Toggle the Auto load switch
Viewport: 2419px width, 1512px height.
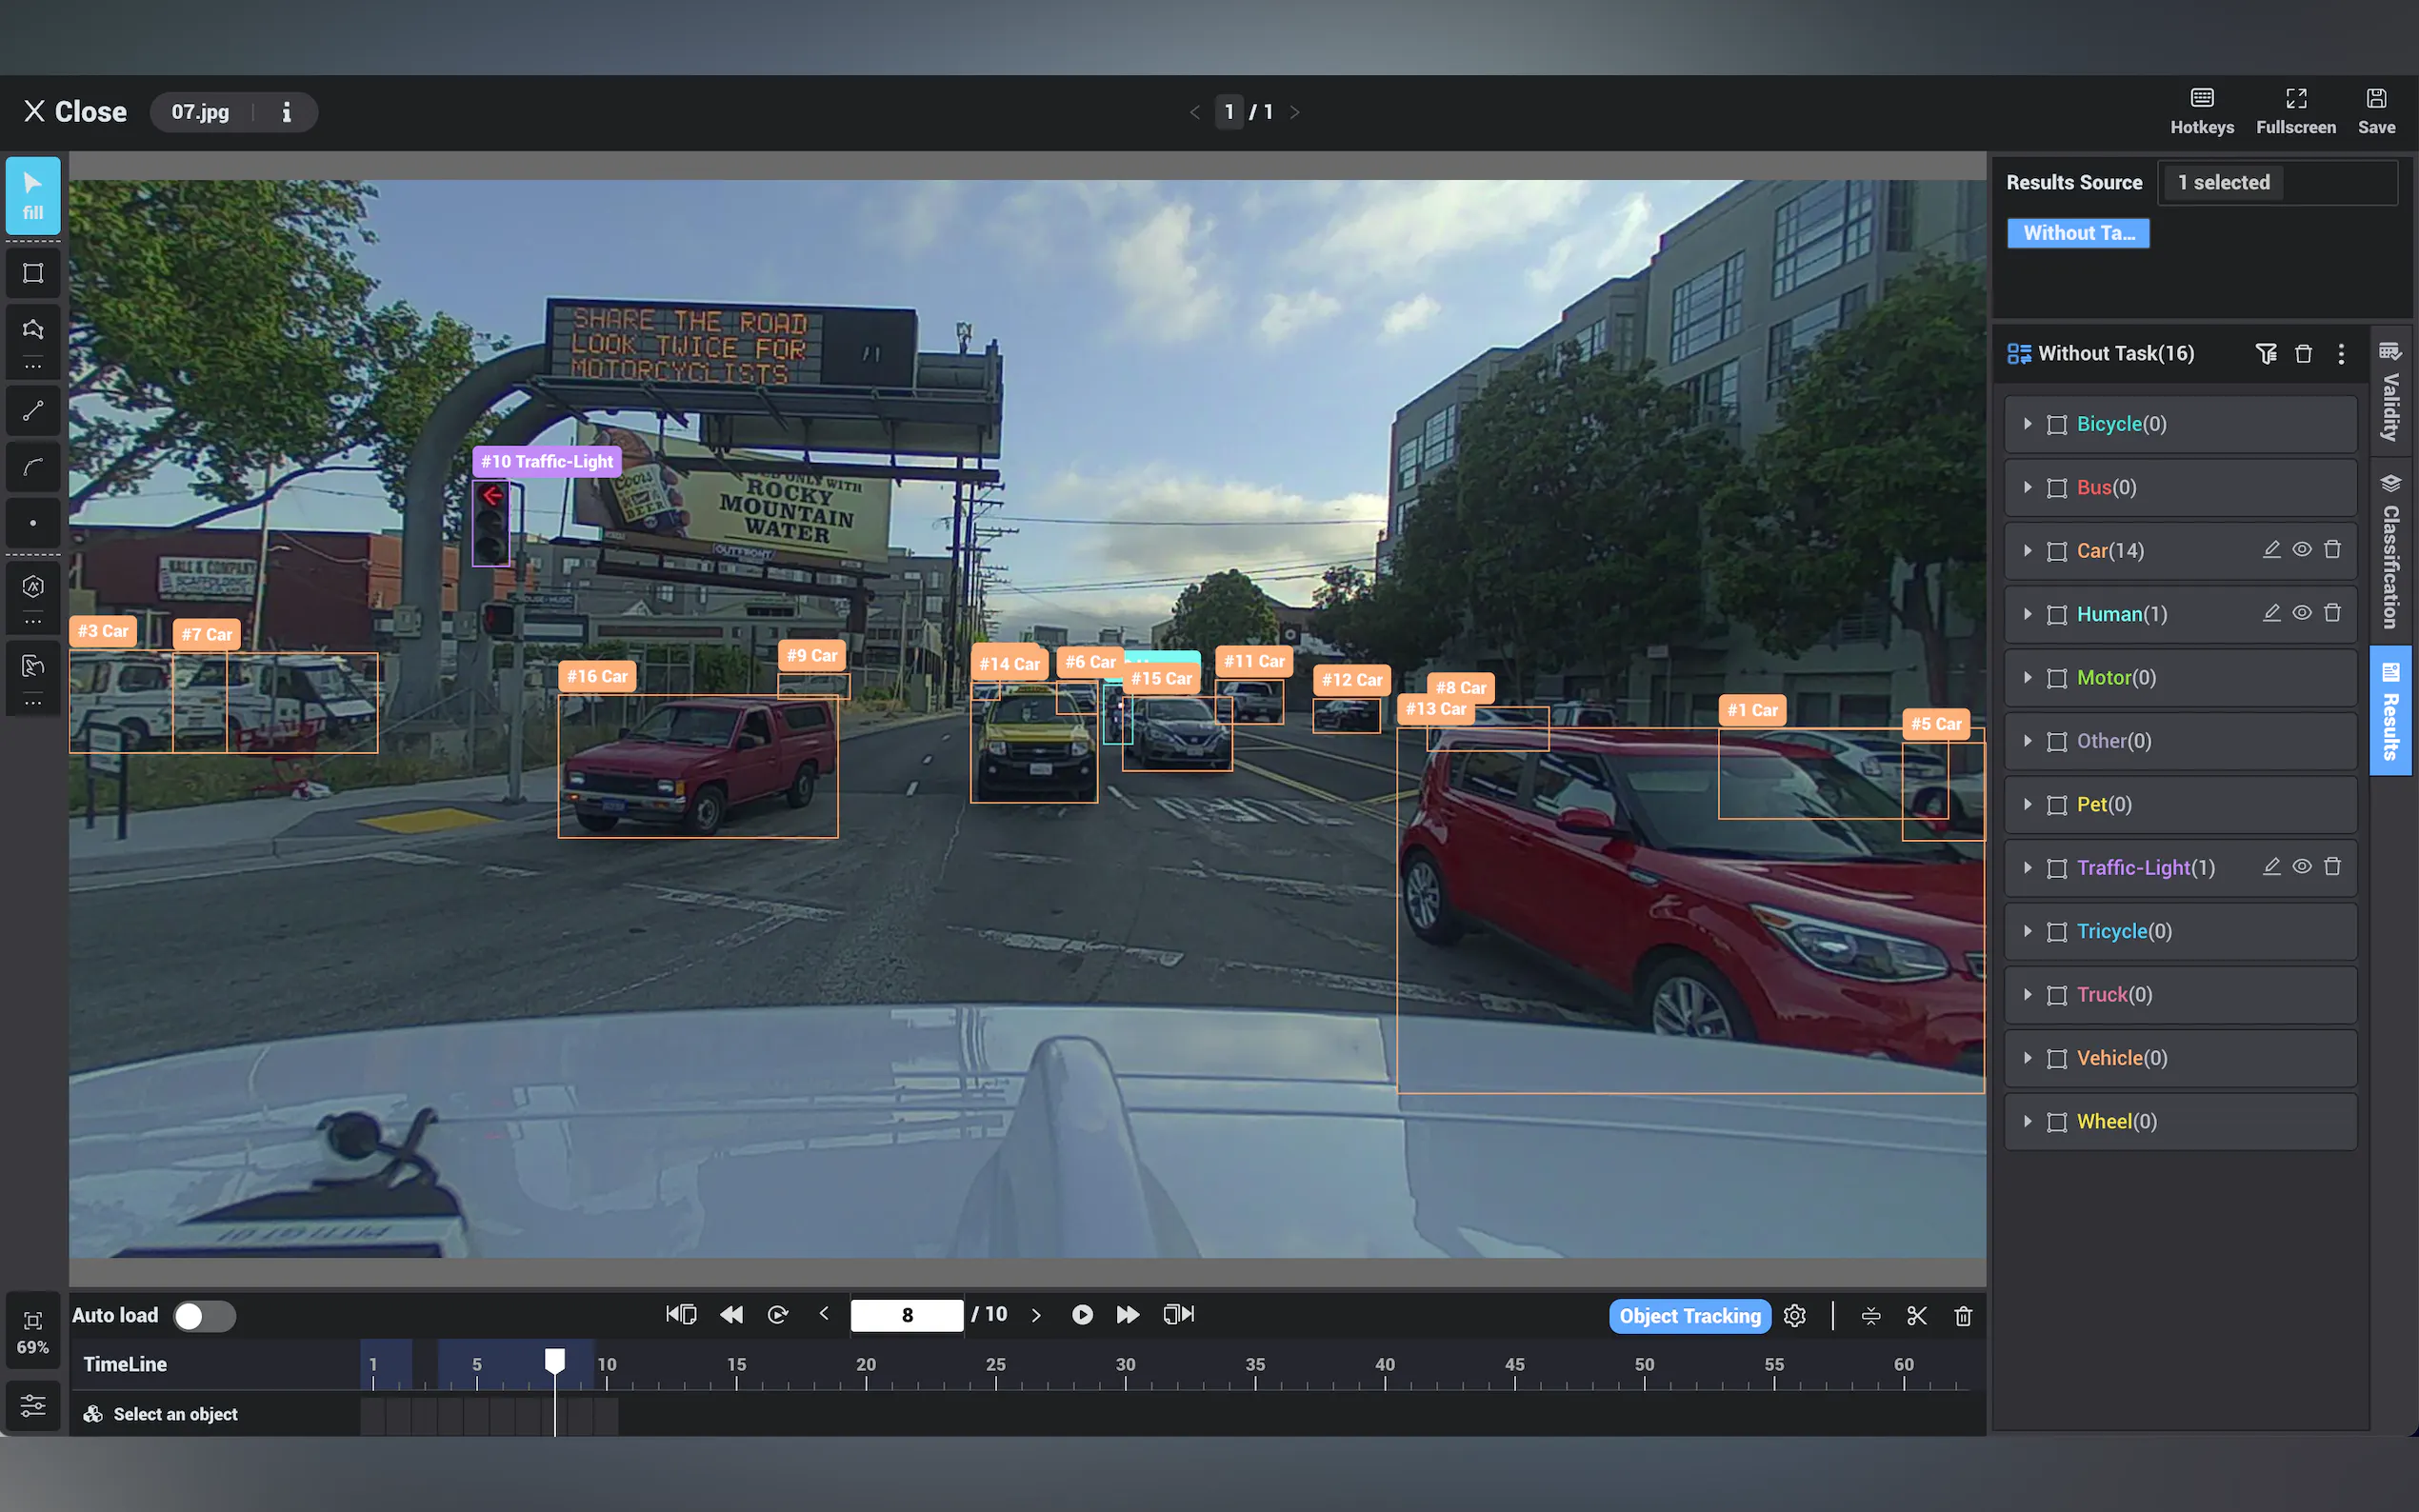coord(204,1316)
